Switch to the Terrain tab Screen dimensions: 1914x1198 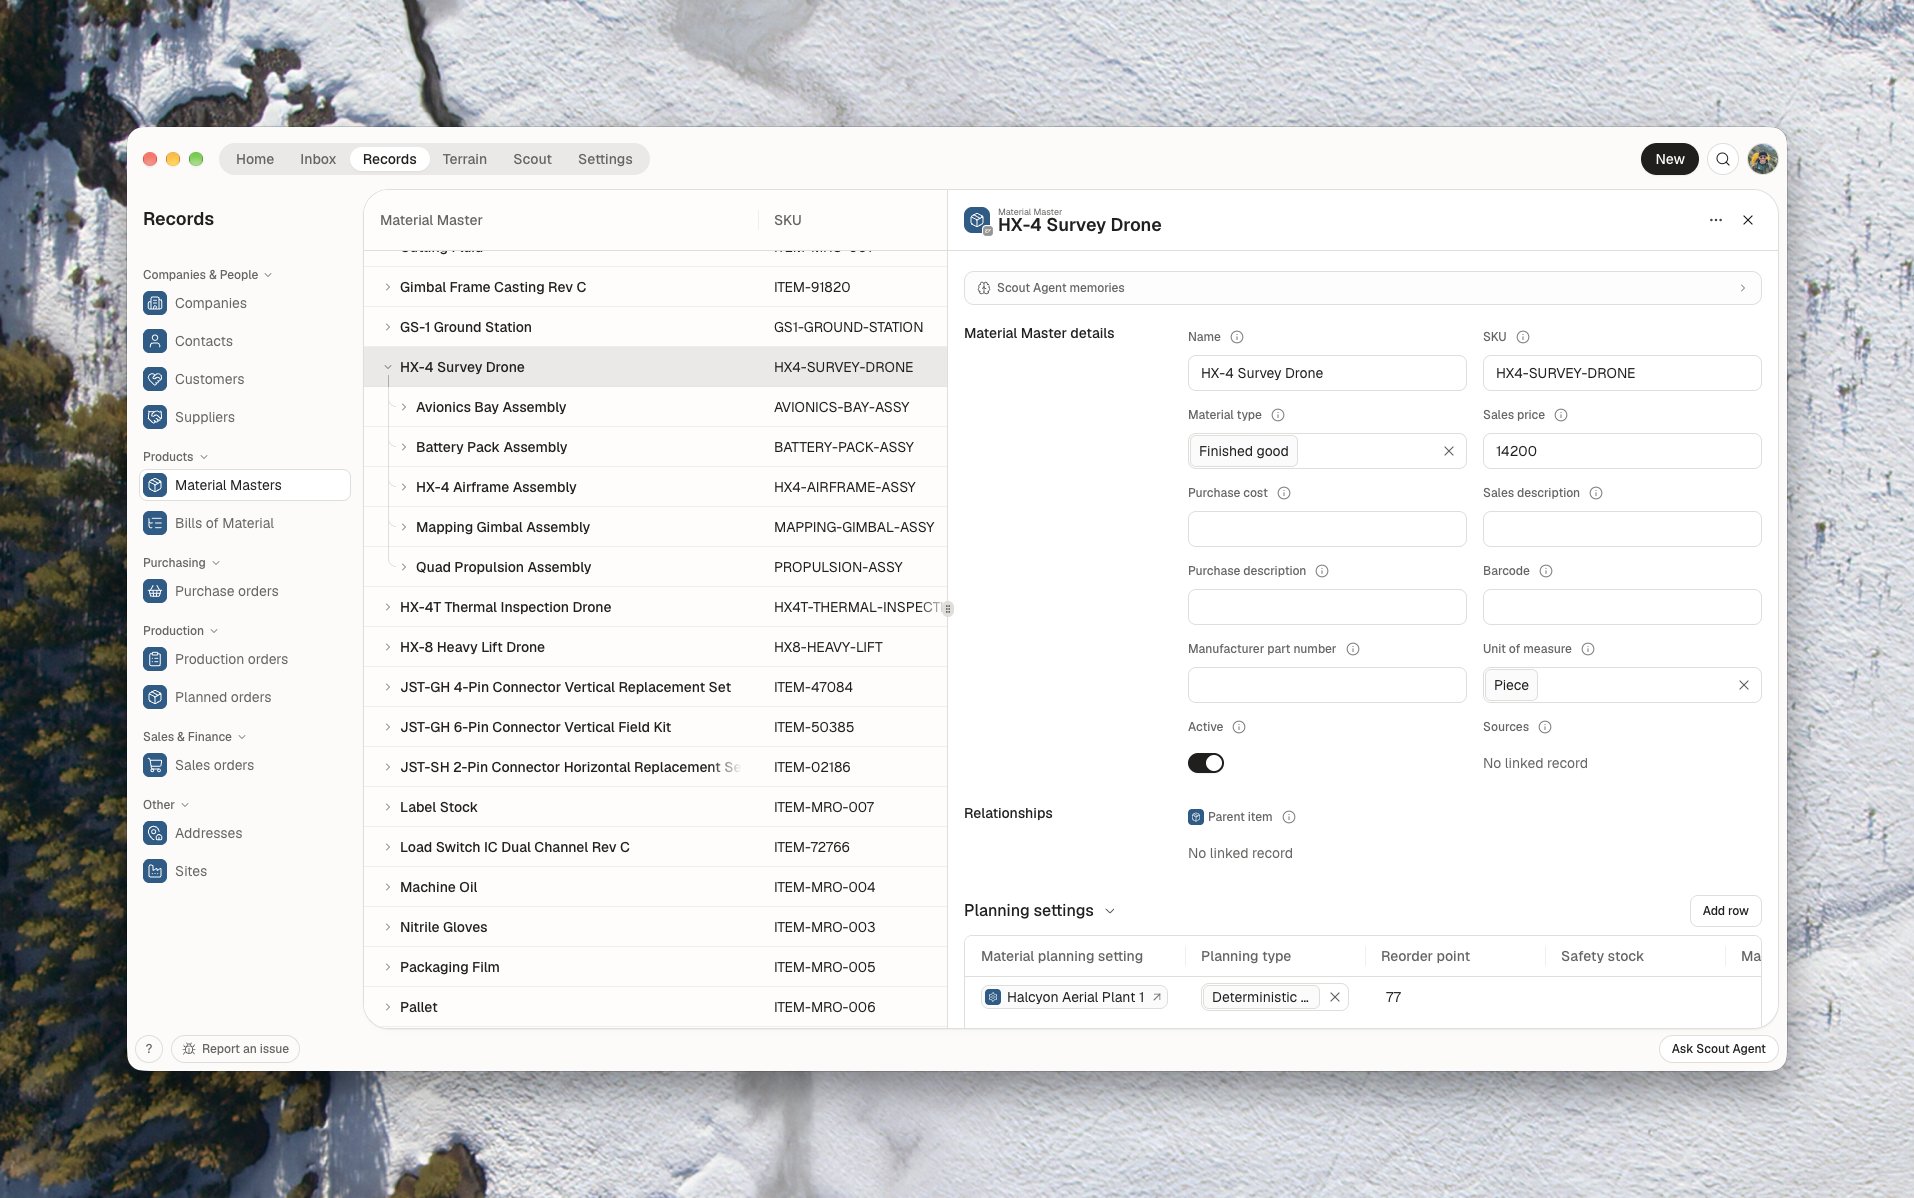465,159
